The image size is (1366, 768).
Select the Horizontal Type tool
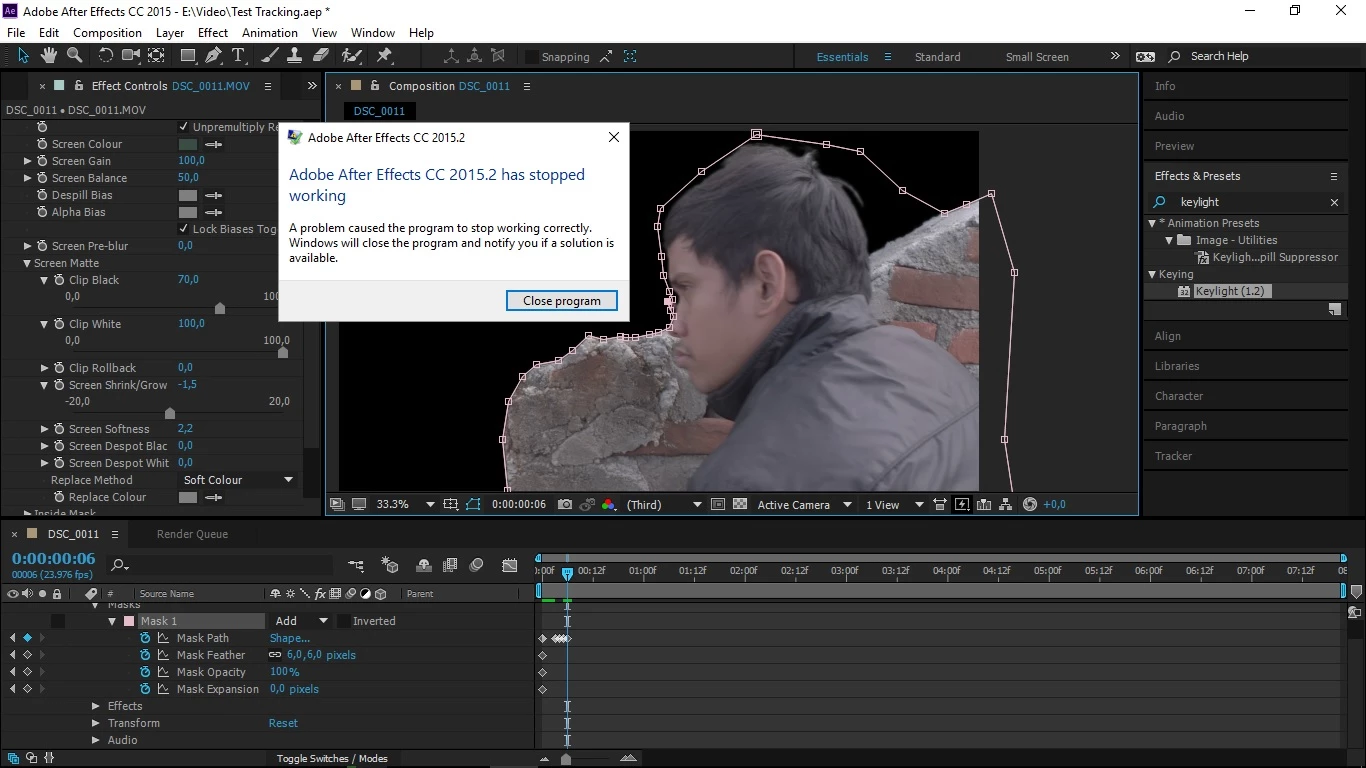tap(238, 56)
